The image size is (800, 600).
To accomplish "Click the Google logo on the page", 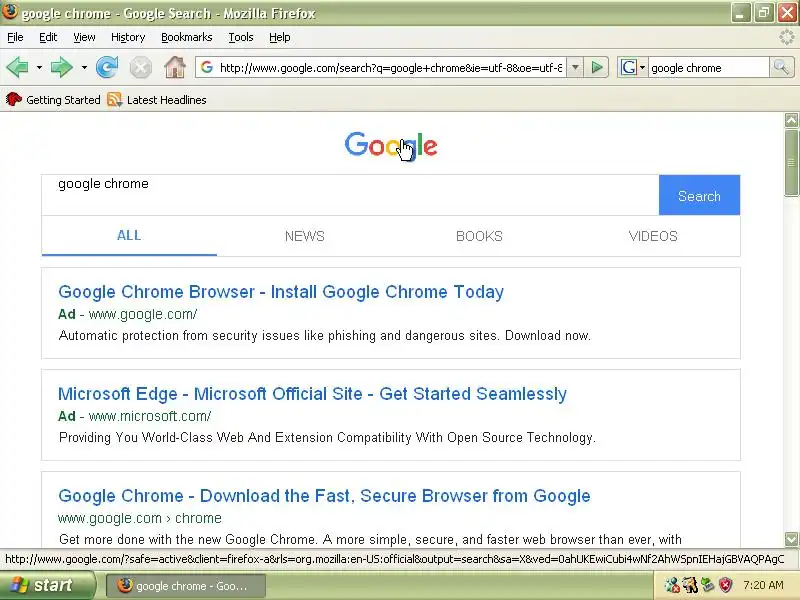I will (391, 145).
